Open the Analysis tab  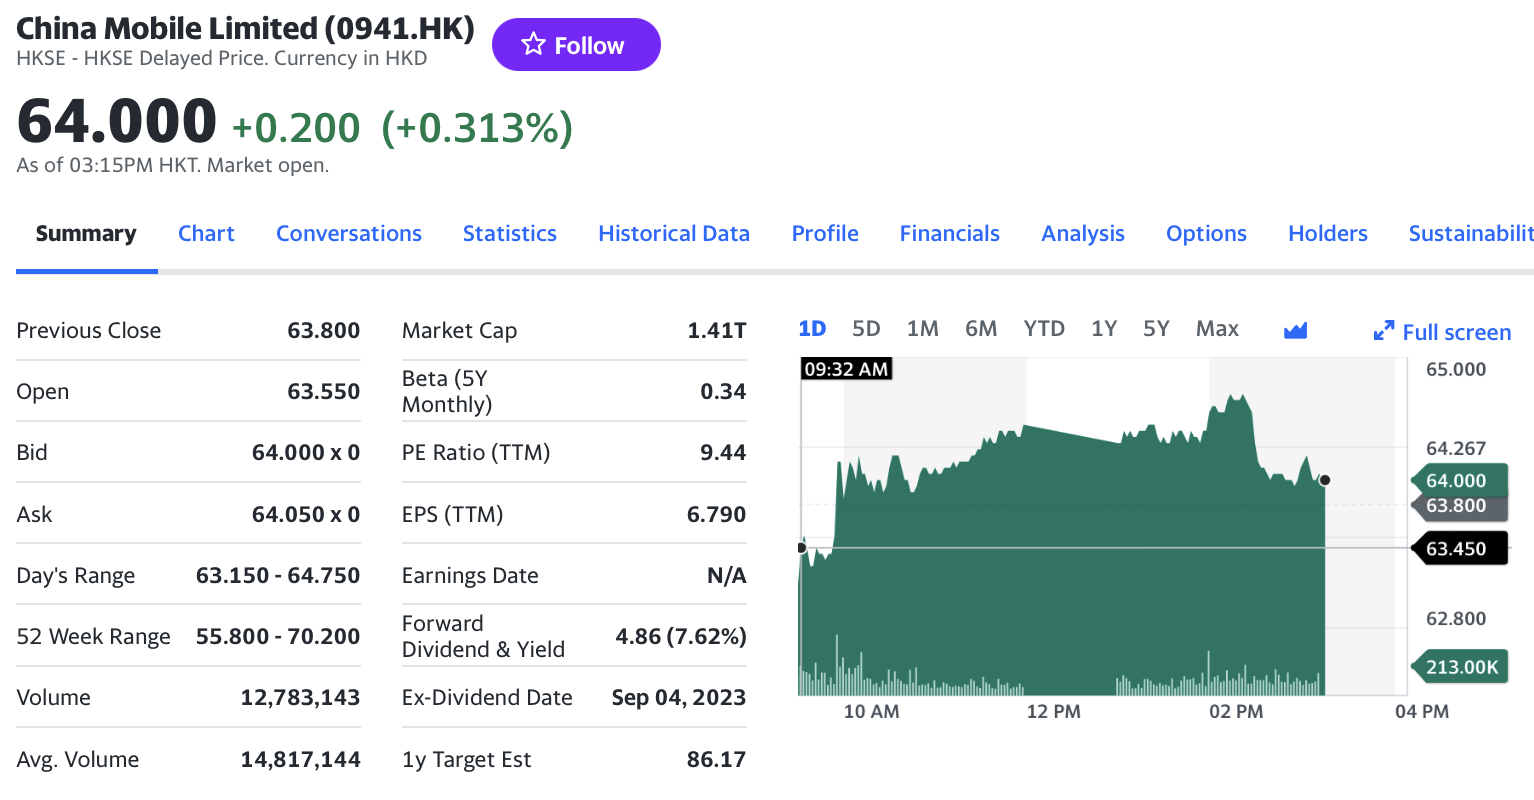(x=1082, y=234)
